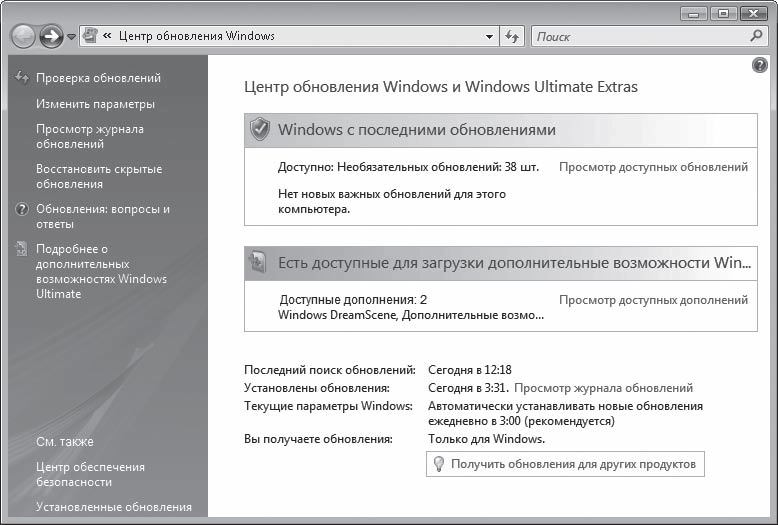Viewport: 778px width, 525px height.
Task: Open 'Установленные обновления' link at bottom
Action: tap(113, 507)
